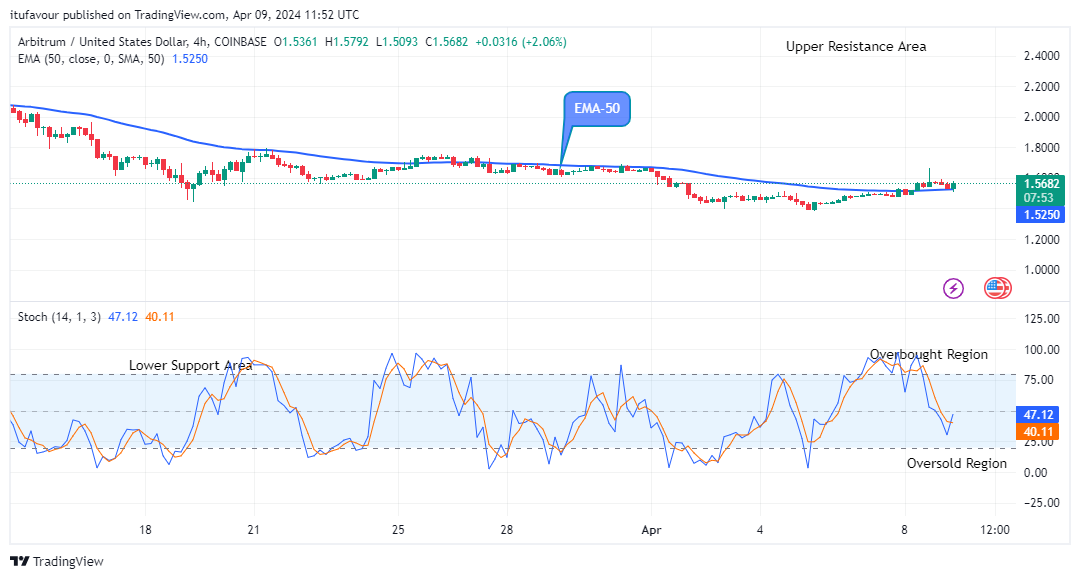
Task: Click the orange stochastic axis label 40.11
Action: [1037, 432]
